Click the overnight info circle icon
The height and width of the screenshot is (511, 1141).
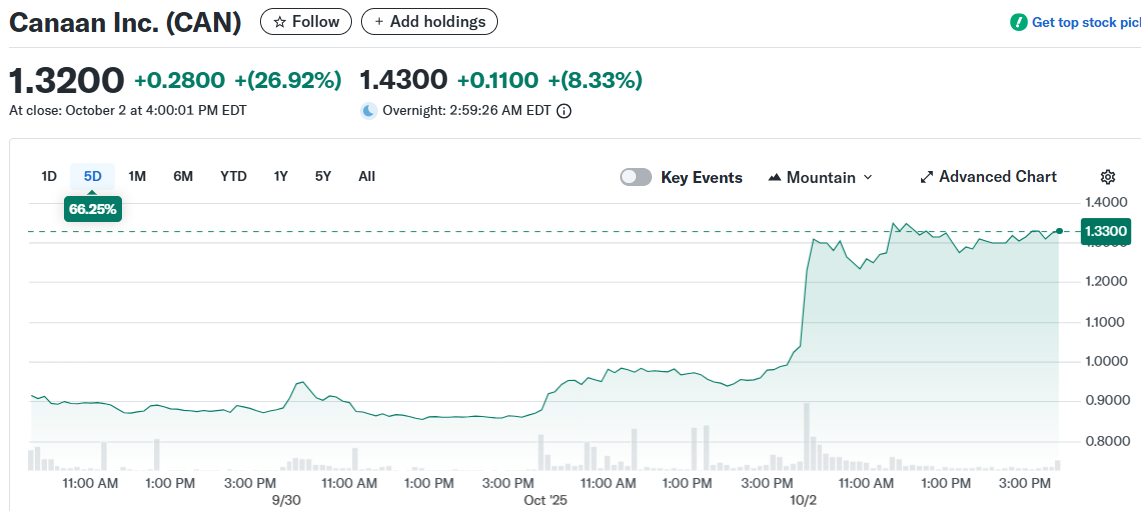coord(564,111)
